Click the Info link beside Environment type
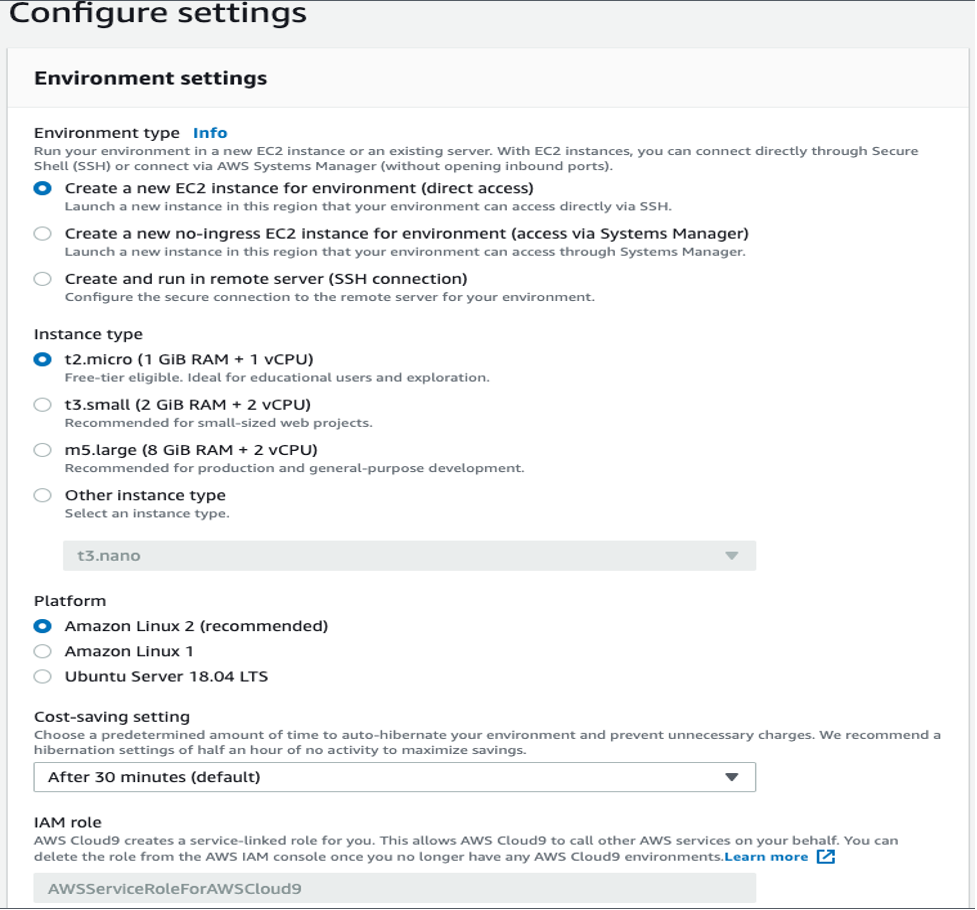The width and height of the screenshot is (977, 910). click(x=208, y=132)
